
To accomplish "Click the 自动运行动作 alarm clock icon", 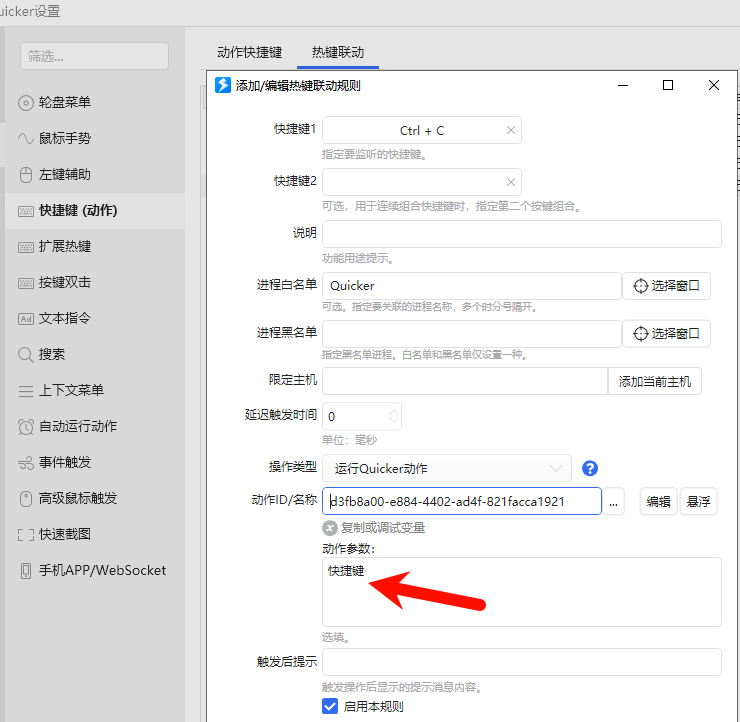I will [26, 427].
